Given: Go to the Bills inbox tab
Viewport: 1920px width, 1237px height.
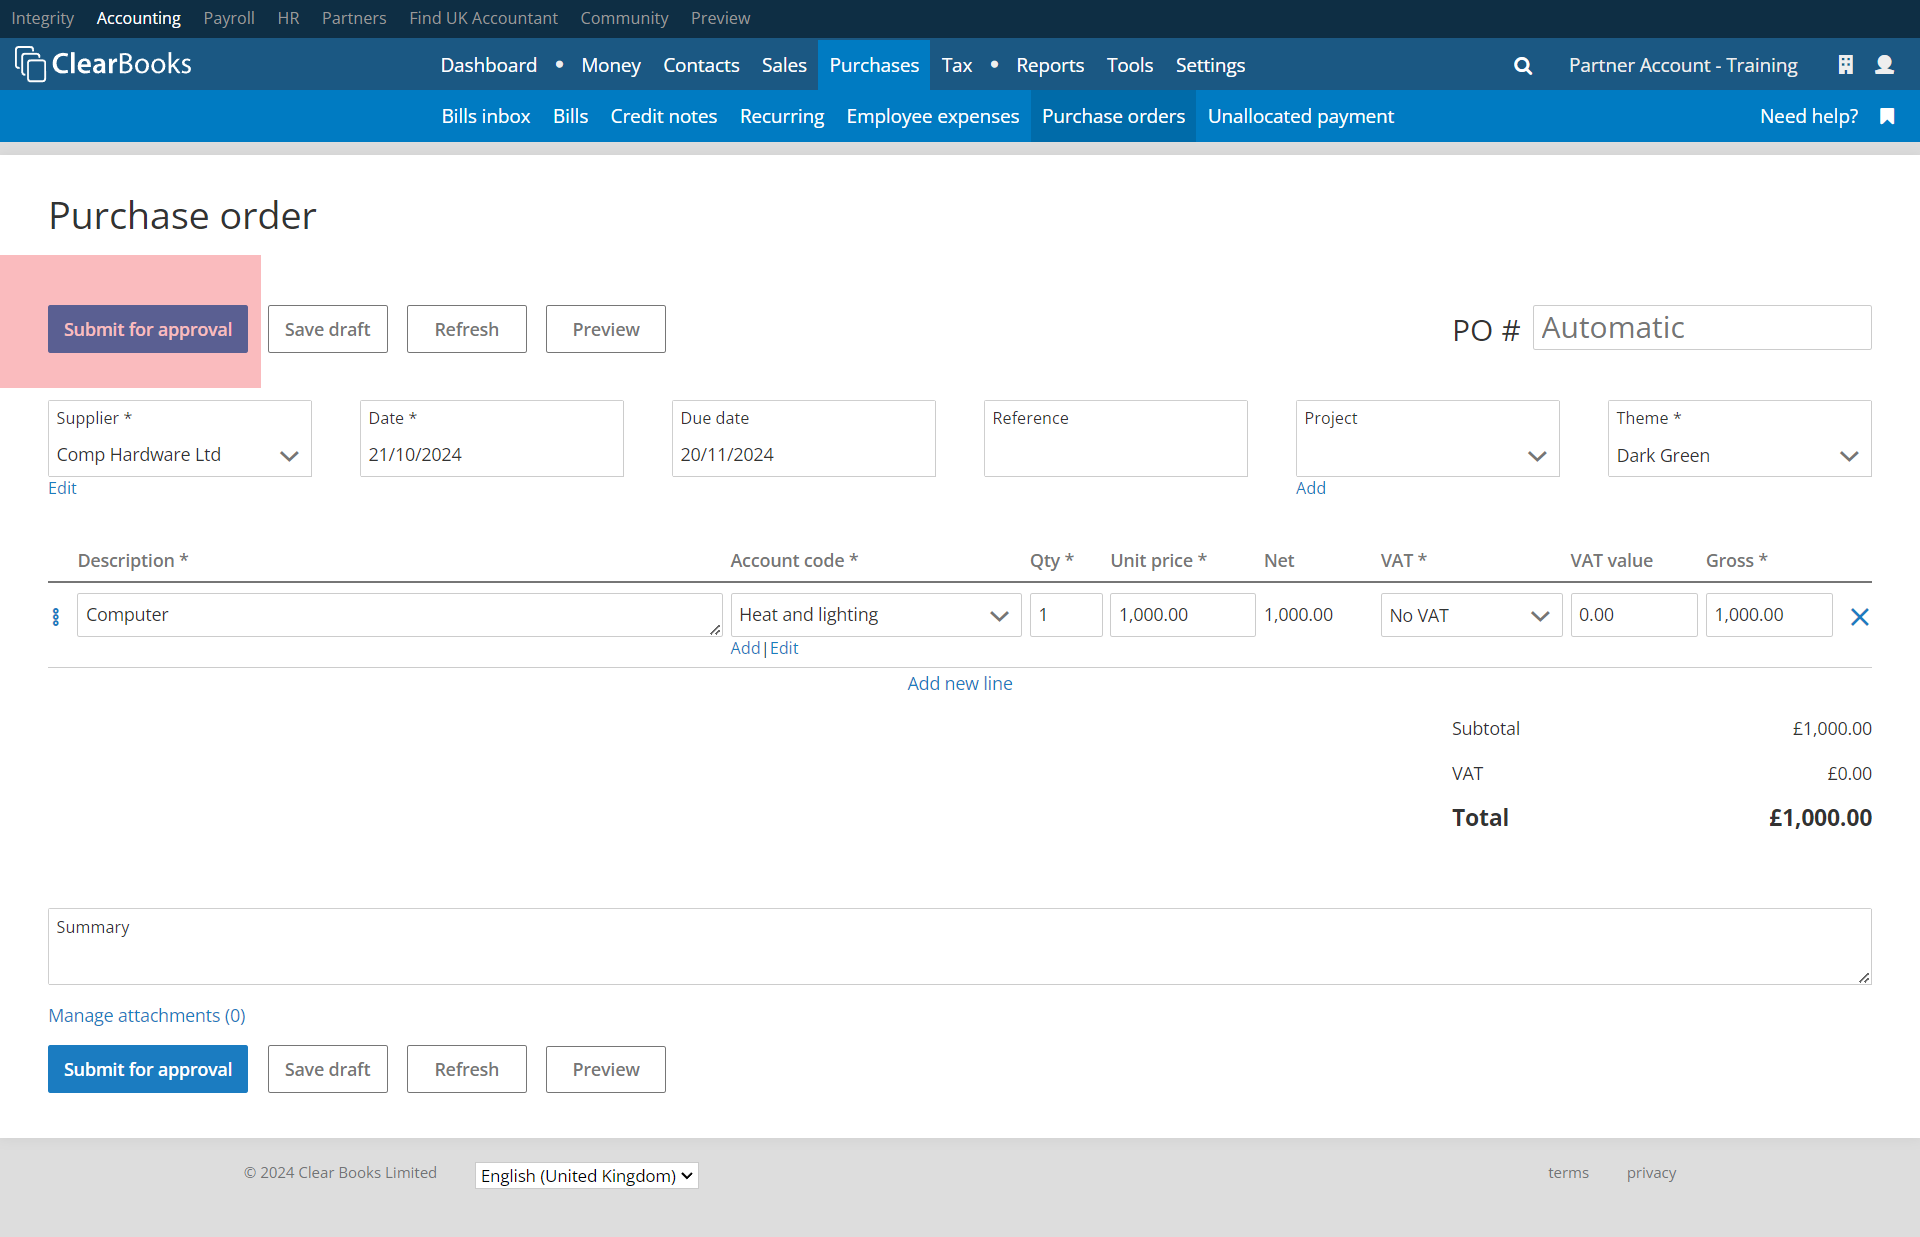Looking at the screenshot, I should tap(486, 116).
